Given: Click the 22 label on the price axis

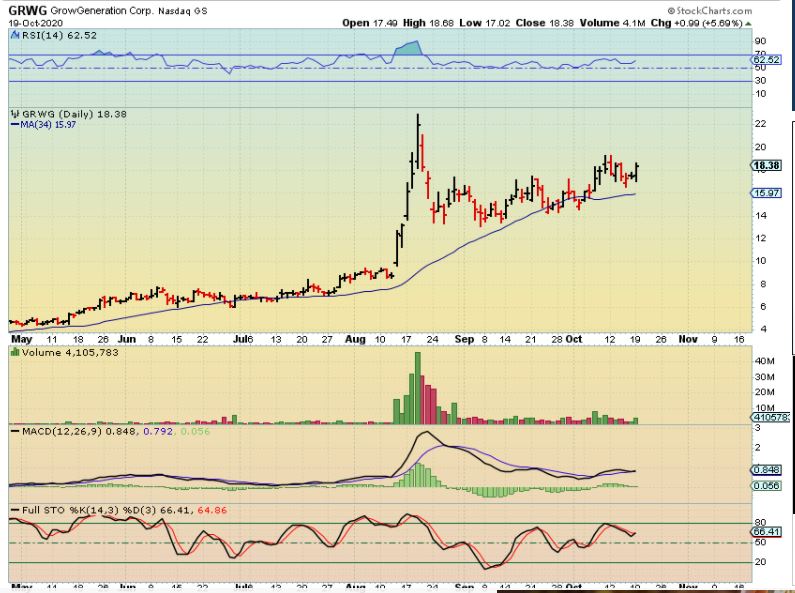Looking at the screenshot, I should [761, 124].
